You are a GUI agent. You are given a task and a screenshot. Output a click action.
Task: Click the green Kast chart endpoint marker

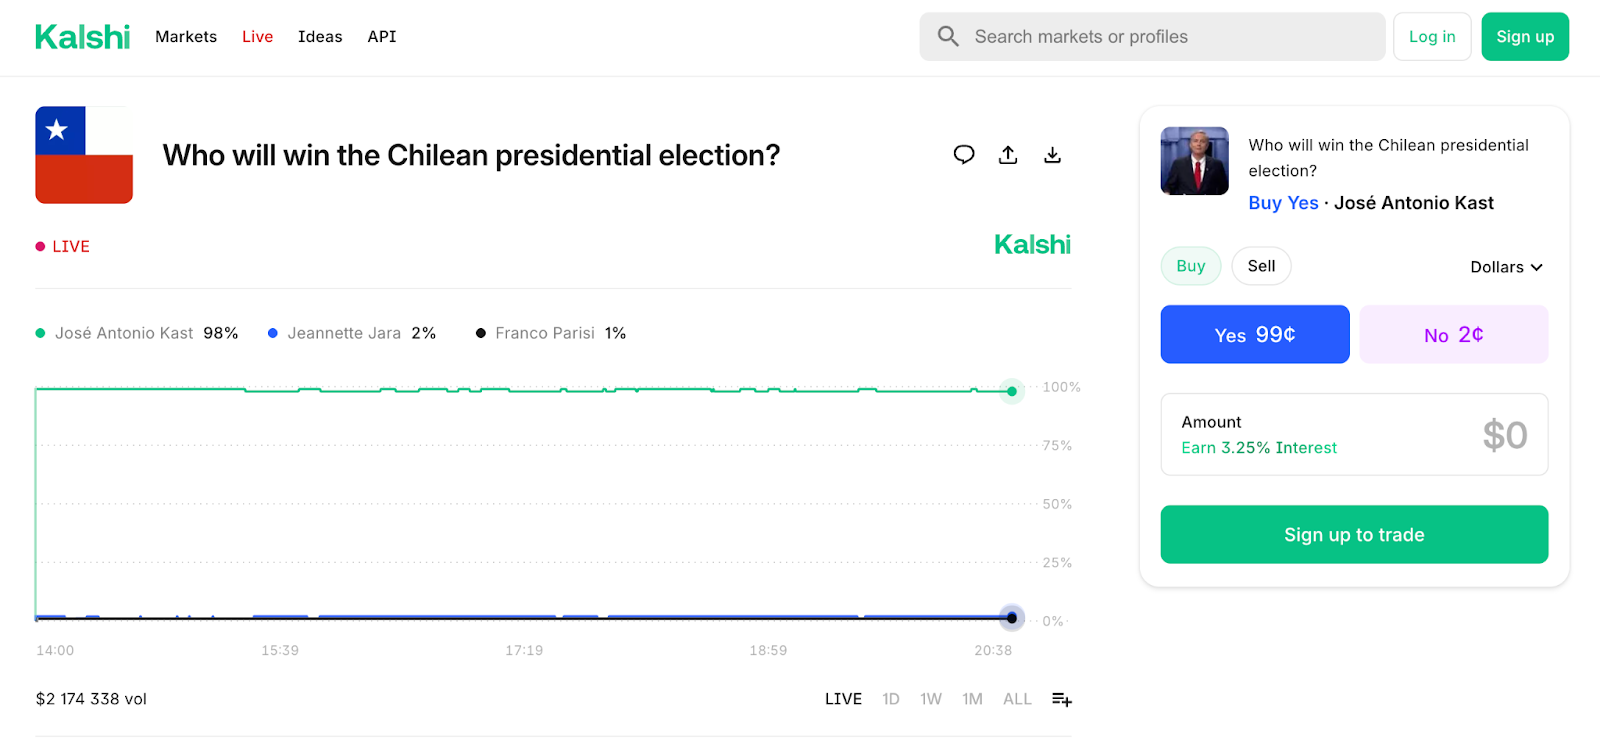[1012, 391]
